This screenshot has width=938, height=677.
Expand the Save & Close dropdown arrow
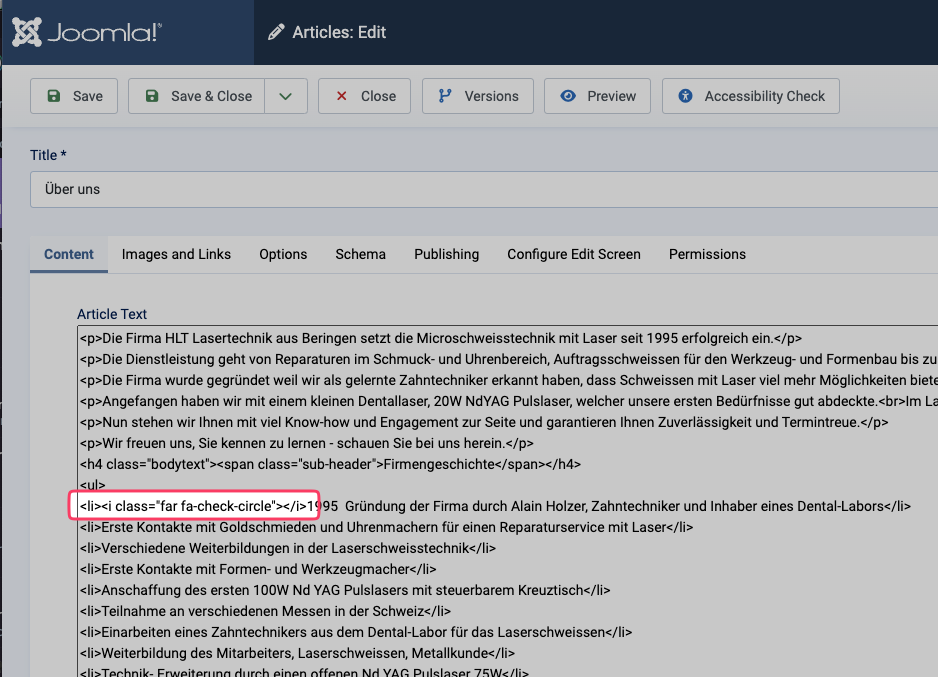click(x=286, y=96)
